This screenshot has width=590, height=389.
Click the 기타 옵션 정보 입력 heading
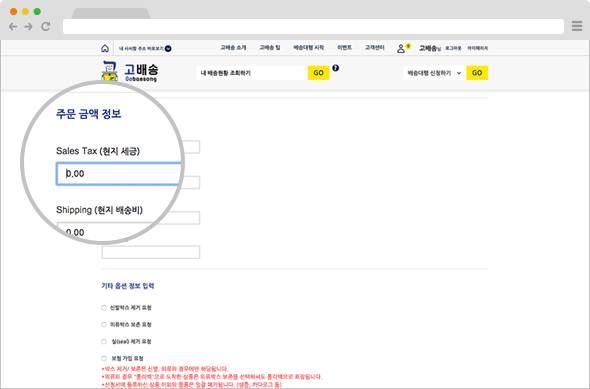[128, 286]
